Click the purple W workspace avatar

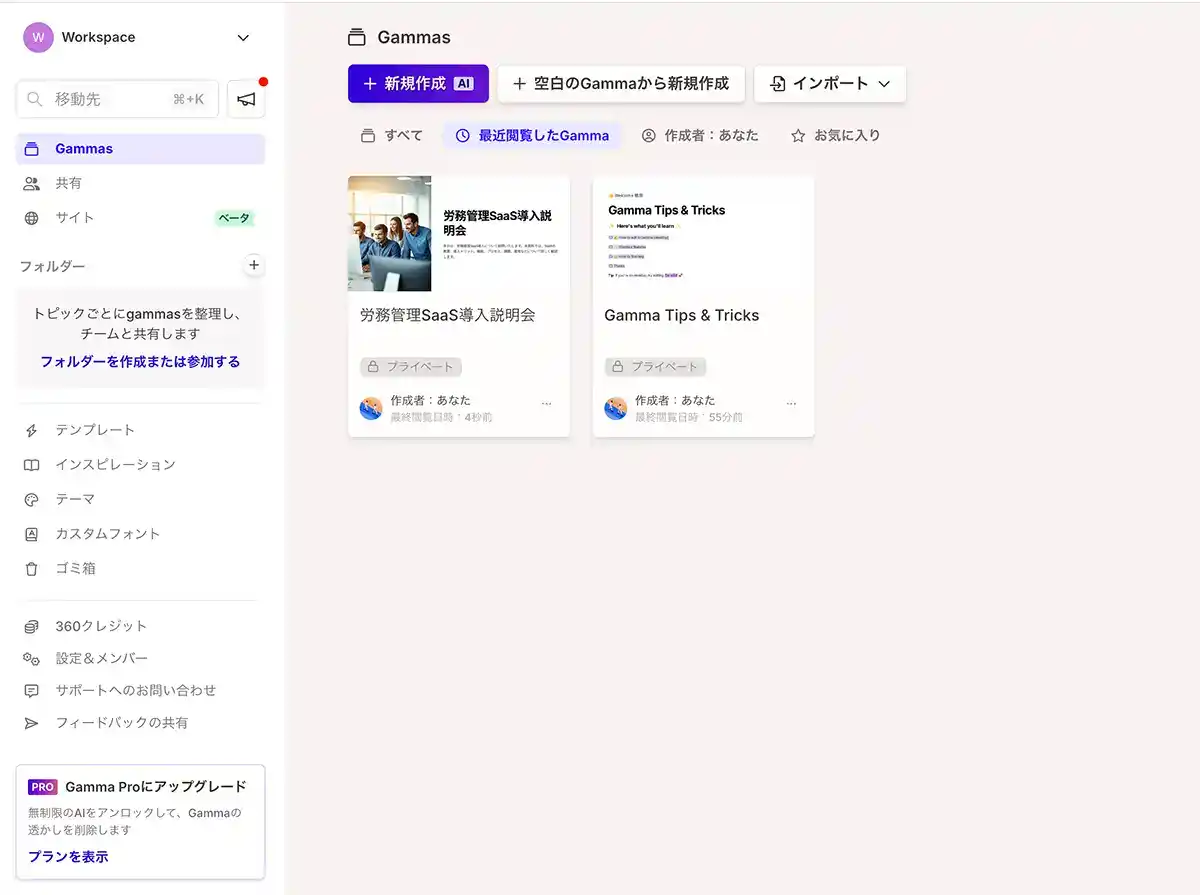pos(38,37)
